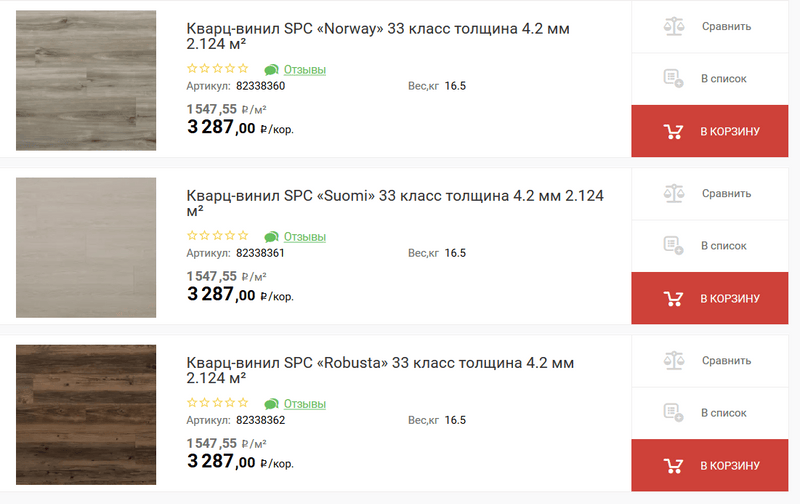Viewport: 800px width, 504px height.
Task: Click the Norway gray wood floor thumbnail
Action: [x=86, y=80]
